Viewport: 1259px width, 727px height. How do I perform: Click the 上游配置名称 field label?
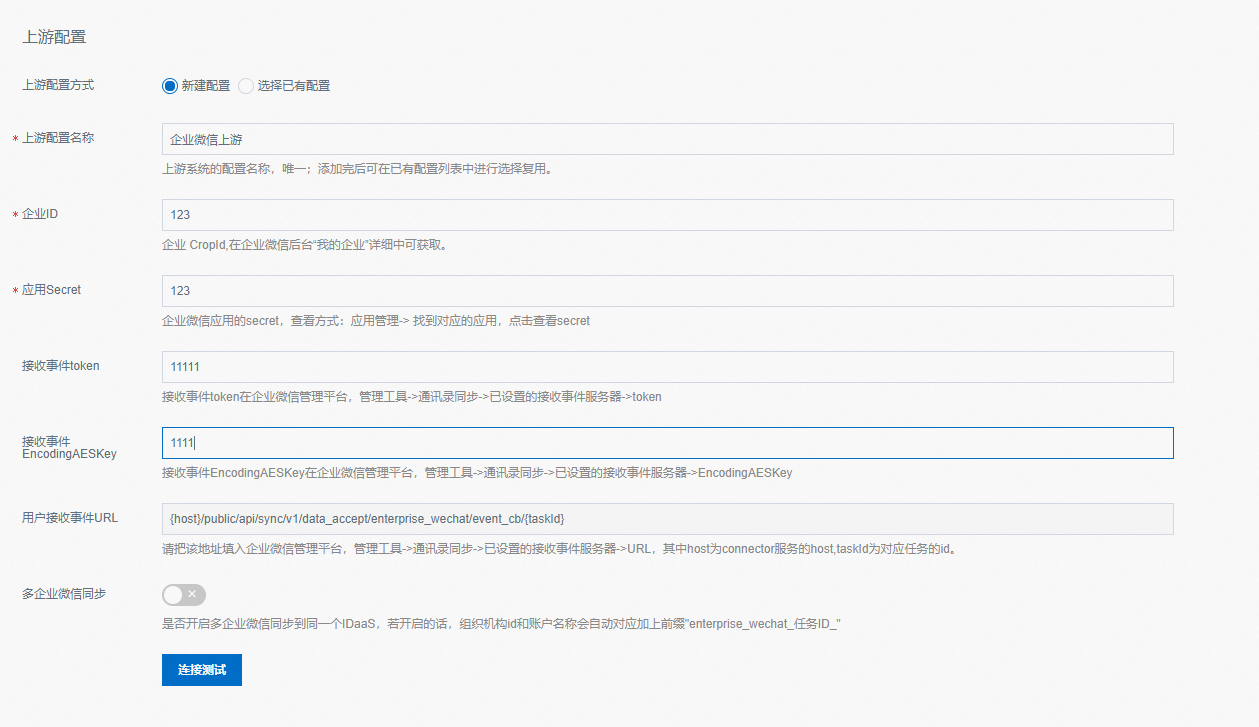click(x=58, y=138)
